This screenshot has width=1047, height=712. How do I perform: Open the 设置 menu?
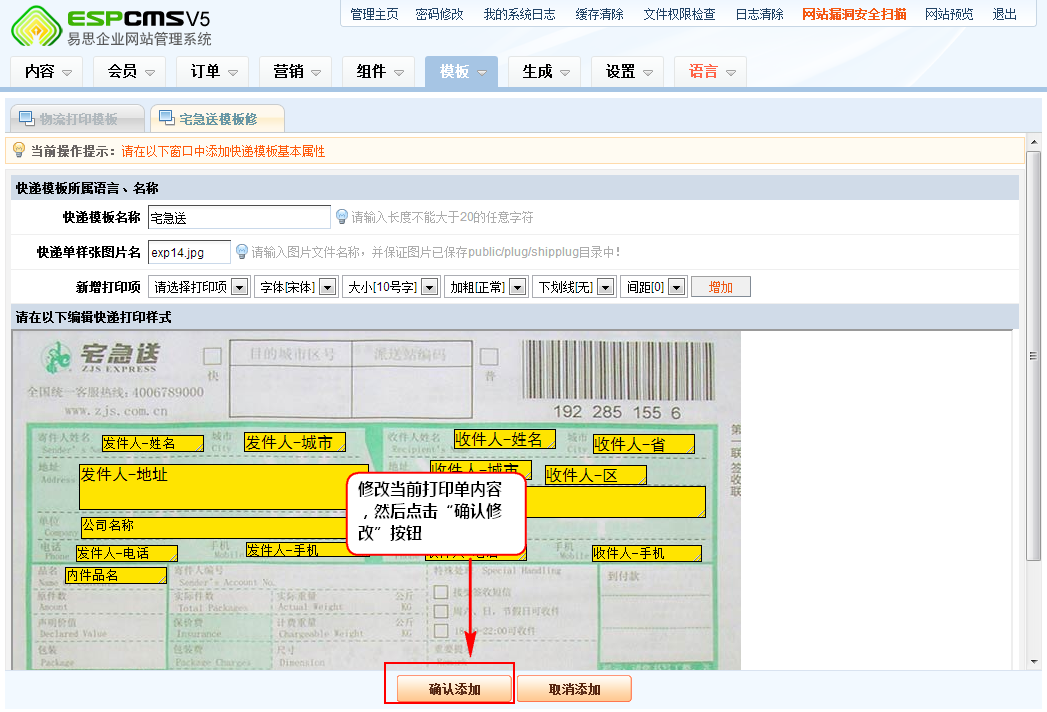(627, 71)
